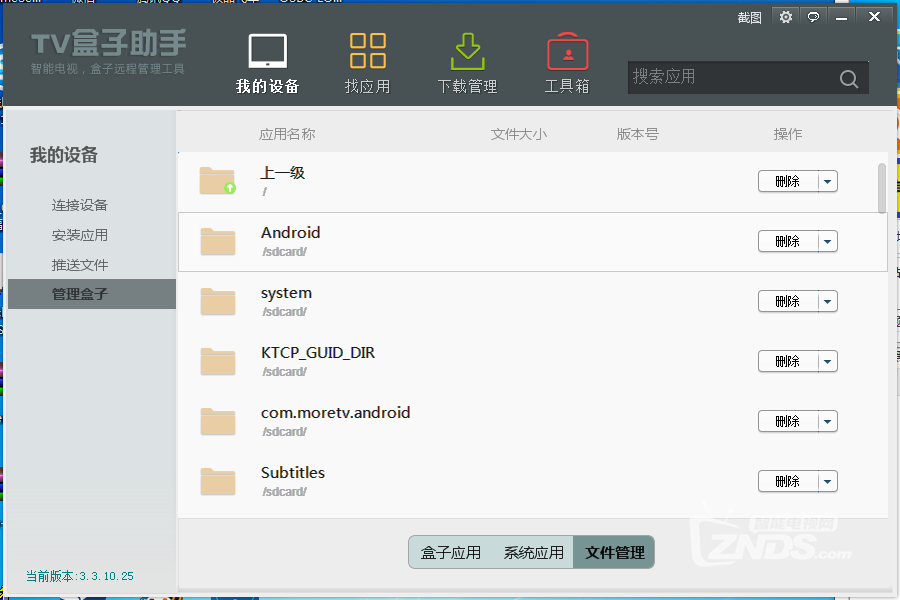
Task: Click 删除 for the Android folder
Action: [x=788, y=241]
